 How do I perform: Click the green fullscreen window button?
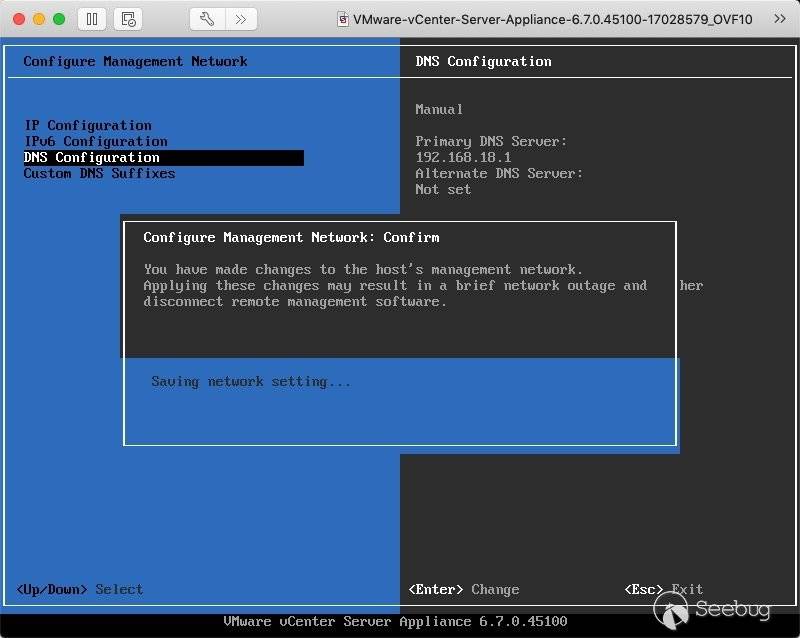(59, 19)
